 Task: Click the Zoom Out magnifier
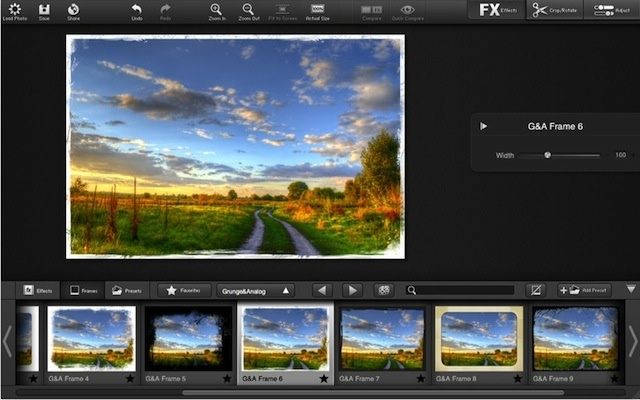click(x=249, y=10)
